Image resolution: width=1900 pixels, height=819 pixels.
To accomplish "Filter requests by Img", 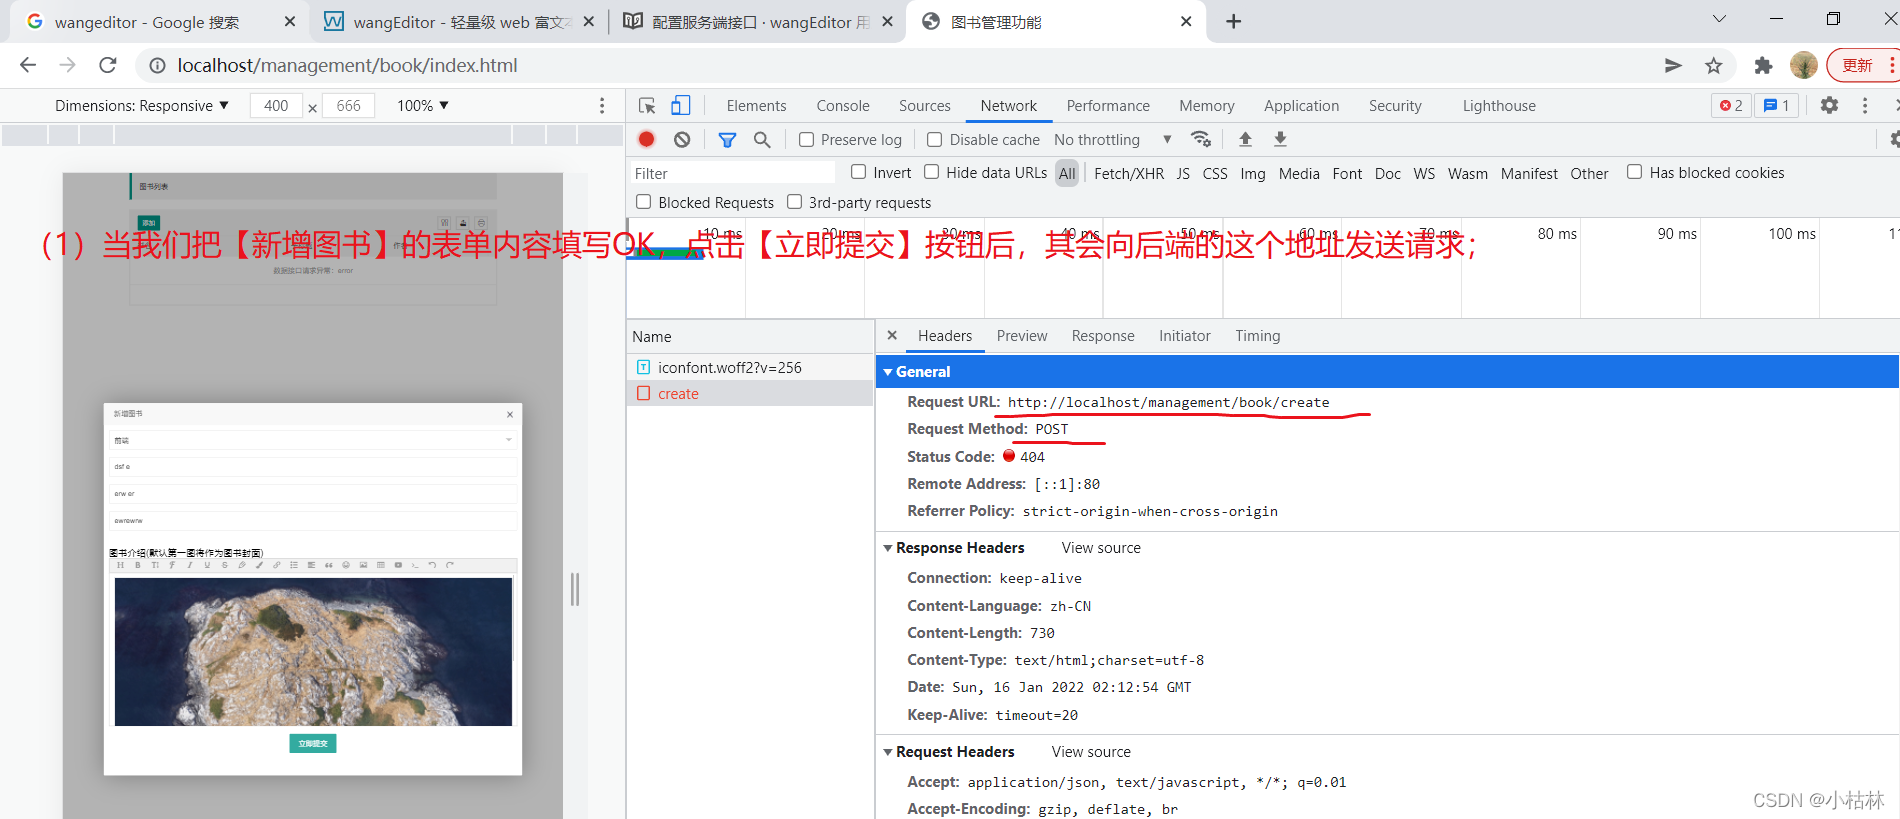I will [1253, 174].
